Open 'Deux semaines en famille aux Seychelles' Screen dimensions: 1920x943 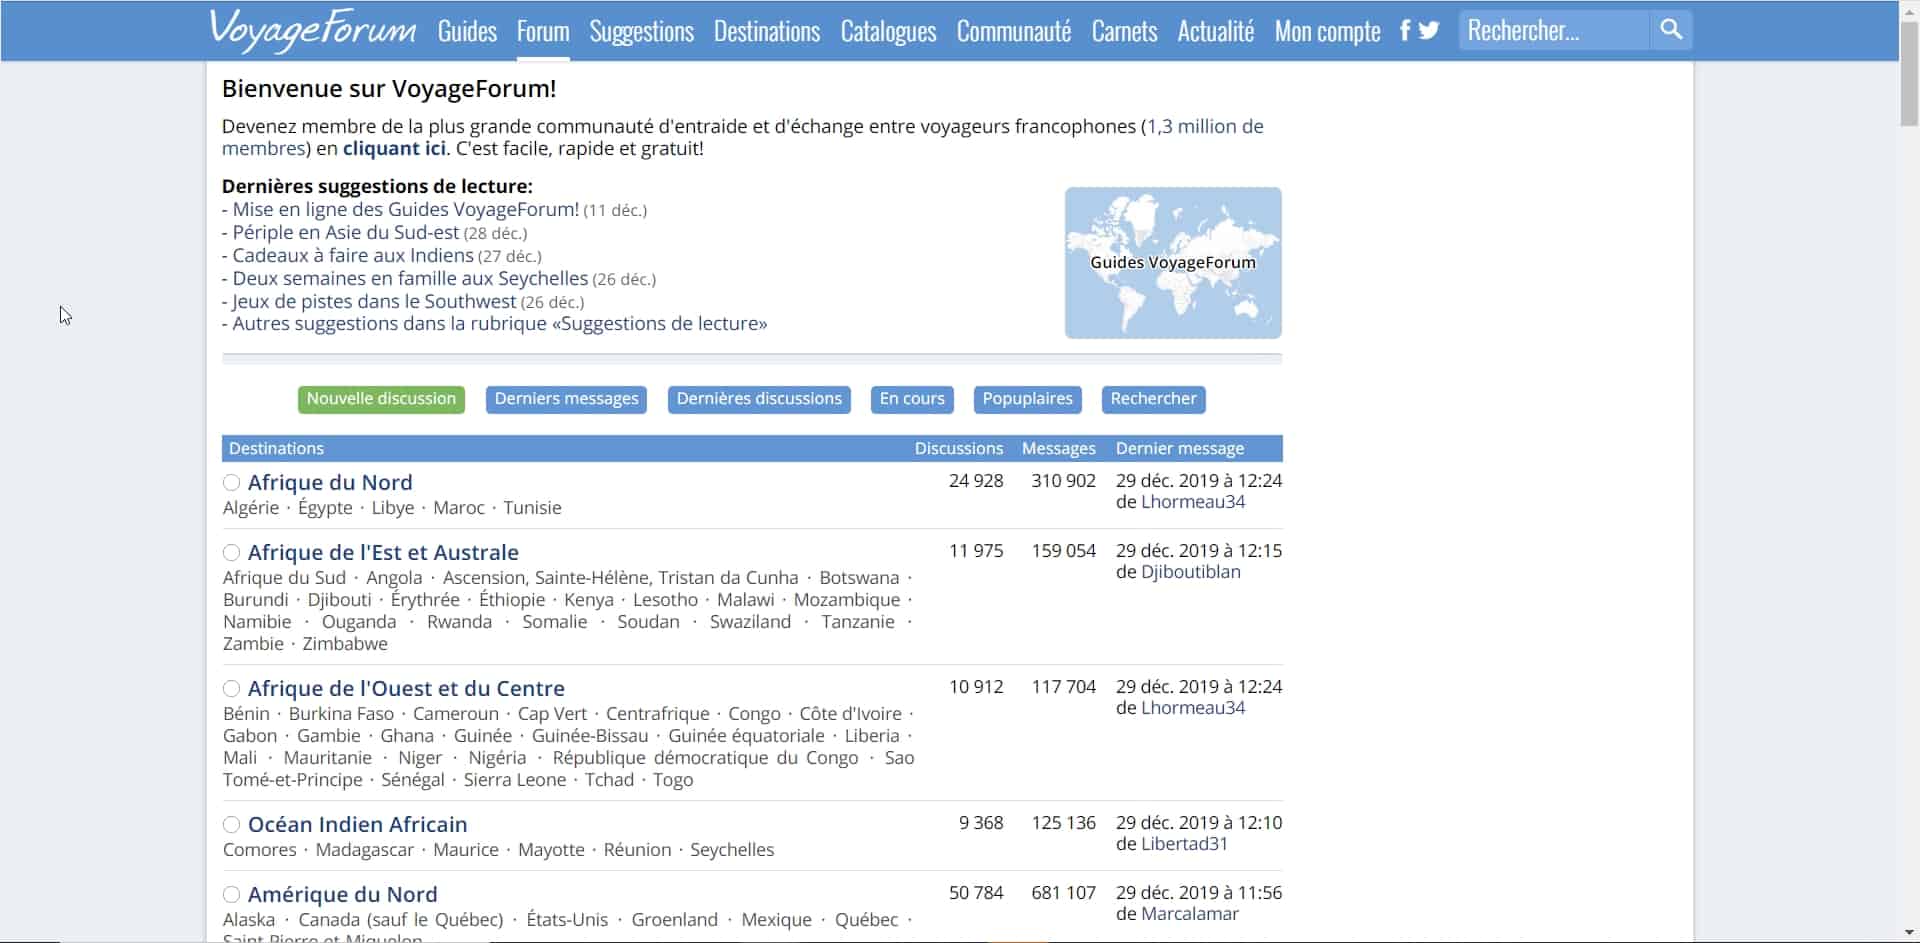410,279
